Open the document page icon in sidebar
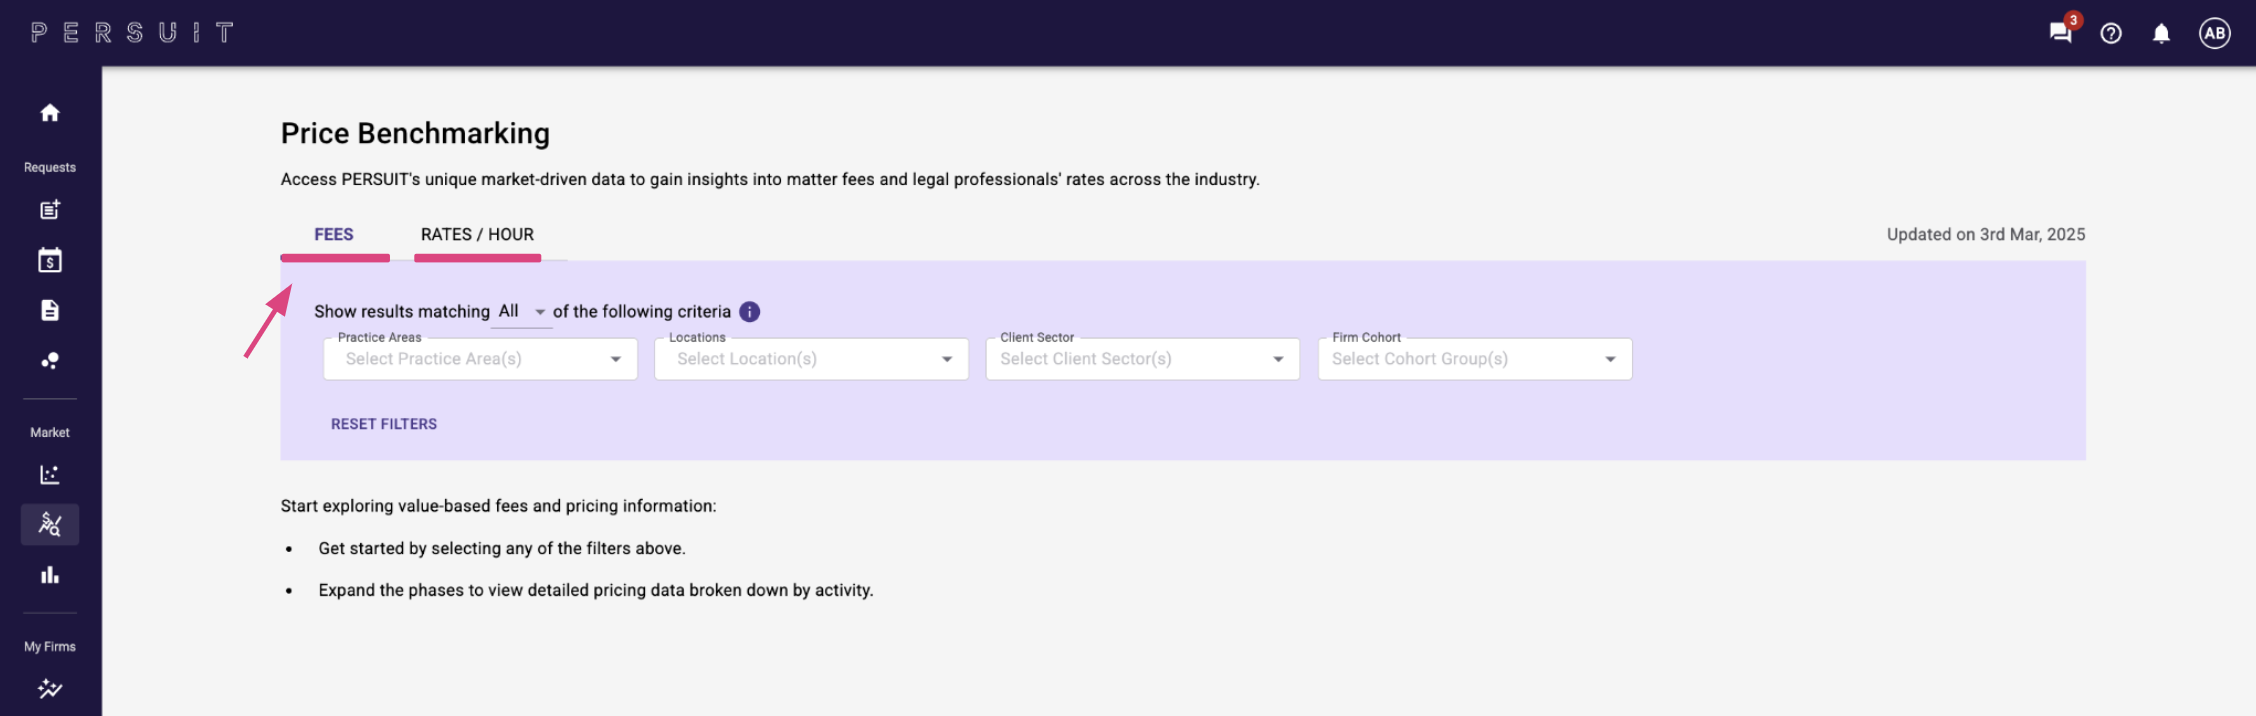This screenshot has width=2256, height=716. click(x=50, y=310)
